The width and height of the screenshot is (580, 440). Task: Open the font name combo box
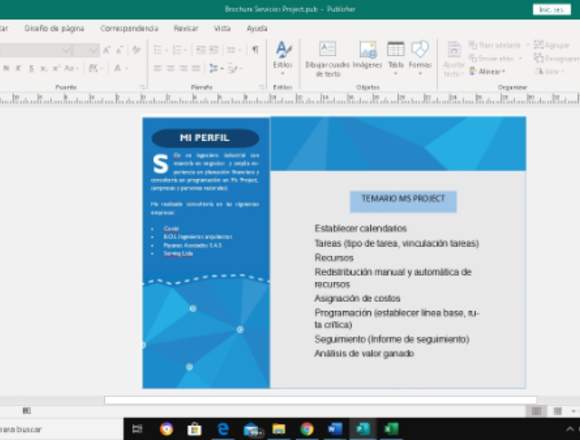36,50
